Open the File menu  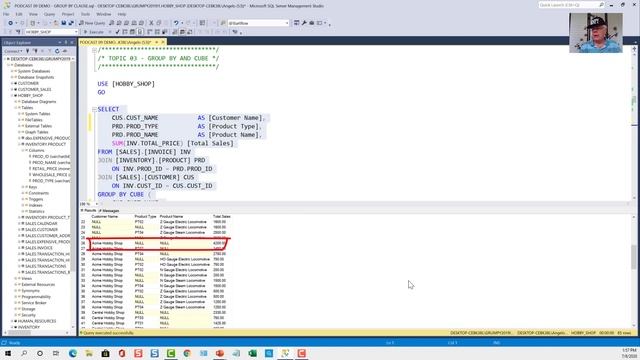tap(6, 14)
